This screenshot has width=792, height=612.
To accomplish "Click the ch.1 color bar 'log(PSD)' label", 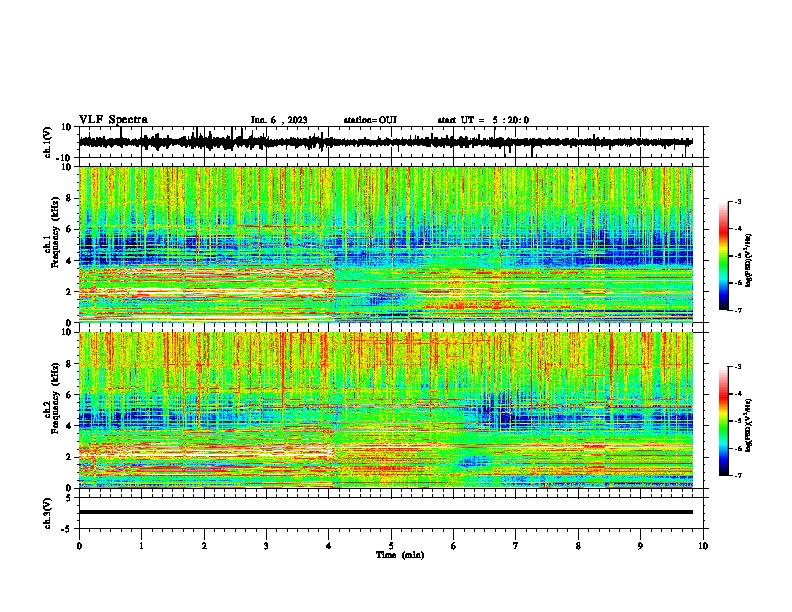I will [x=749, y=261].
